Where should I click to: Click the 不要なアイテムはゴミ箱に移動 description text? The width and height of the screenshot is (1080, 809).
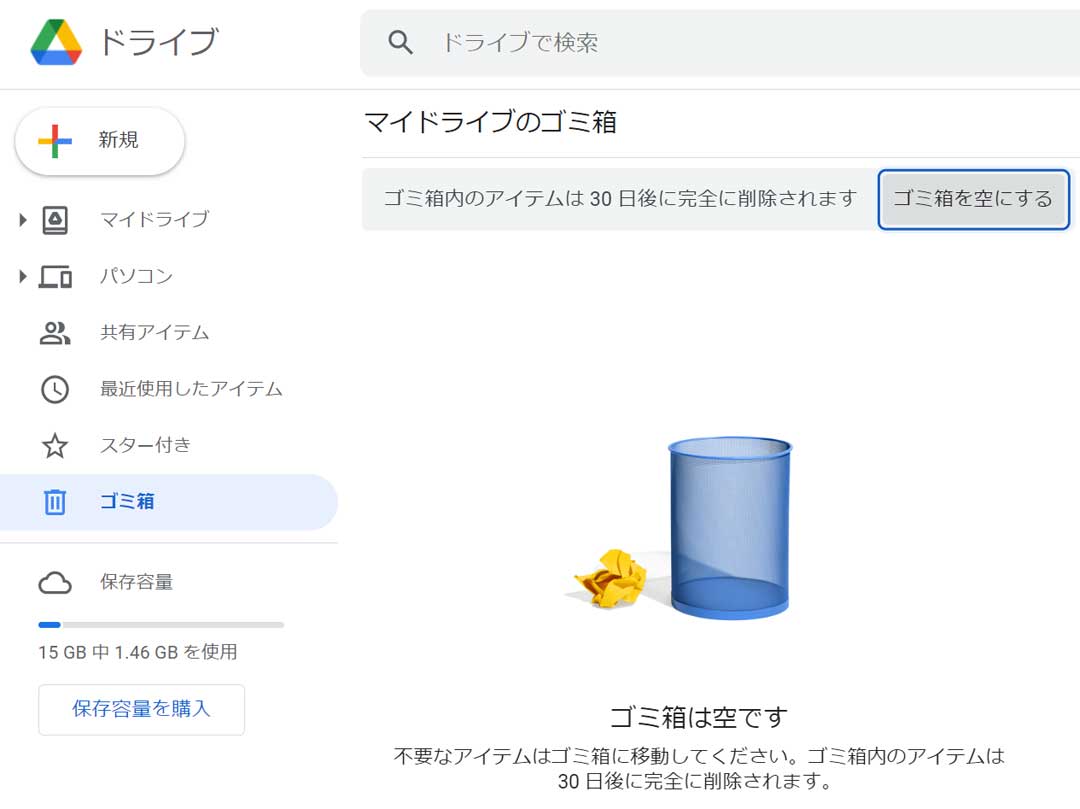coord(698,768)
